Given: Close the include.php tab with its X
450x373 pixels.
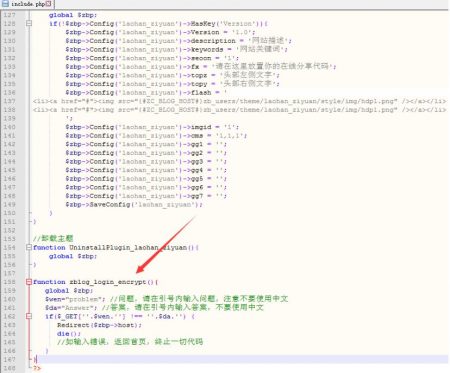Looking at the screenshot, I should (49, 4).
